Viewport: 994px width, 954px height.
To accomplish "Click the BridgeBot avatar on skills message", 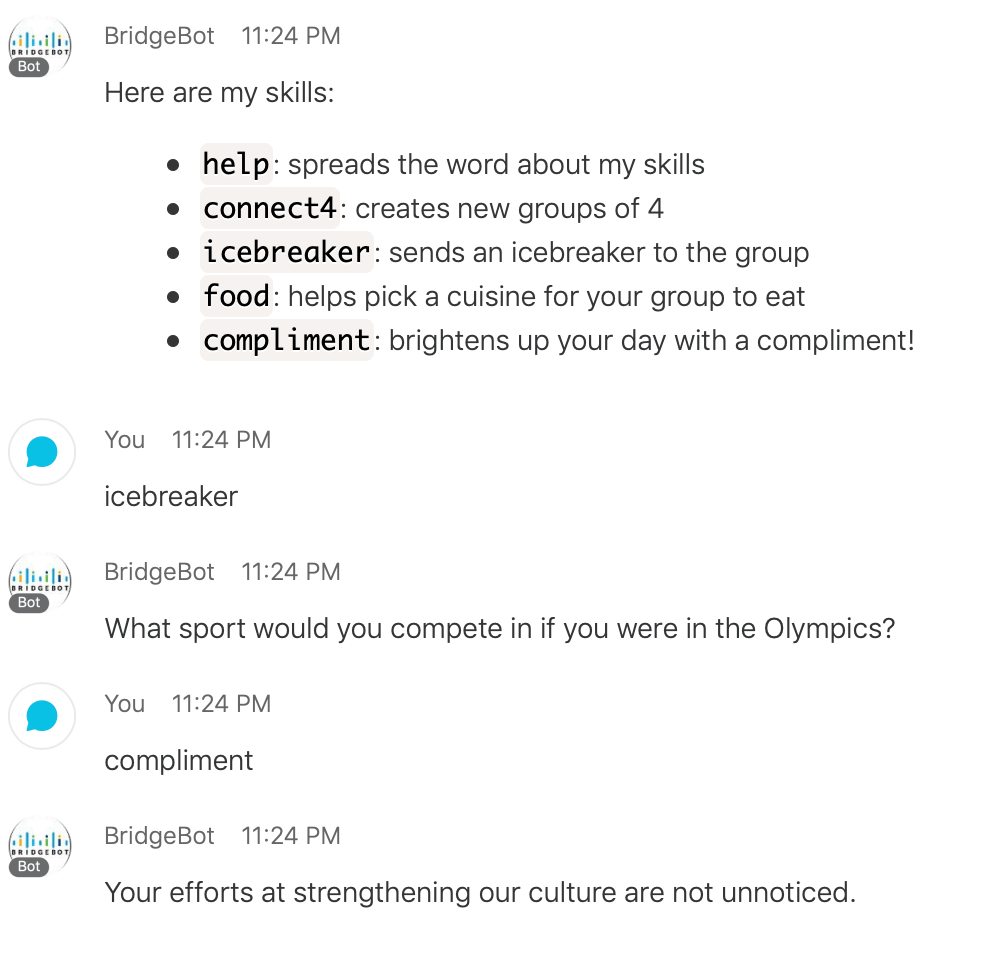I will point(40,46).
